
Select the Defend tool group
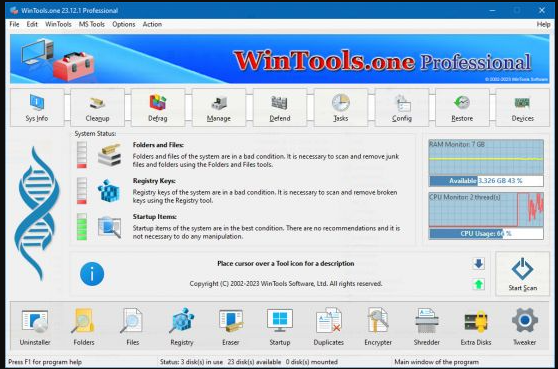(x=280, y=107)
